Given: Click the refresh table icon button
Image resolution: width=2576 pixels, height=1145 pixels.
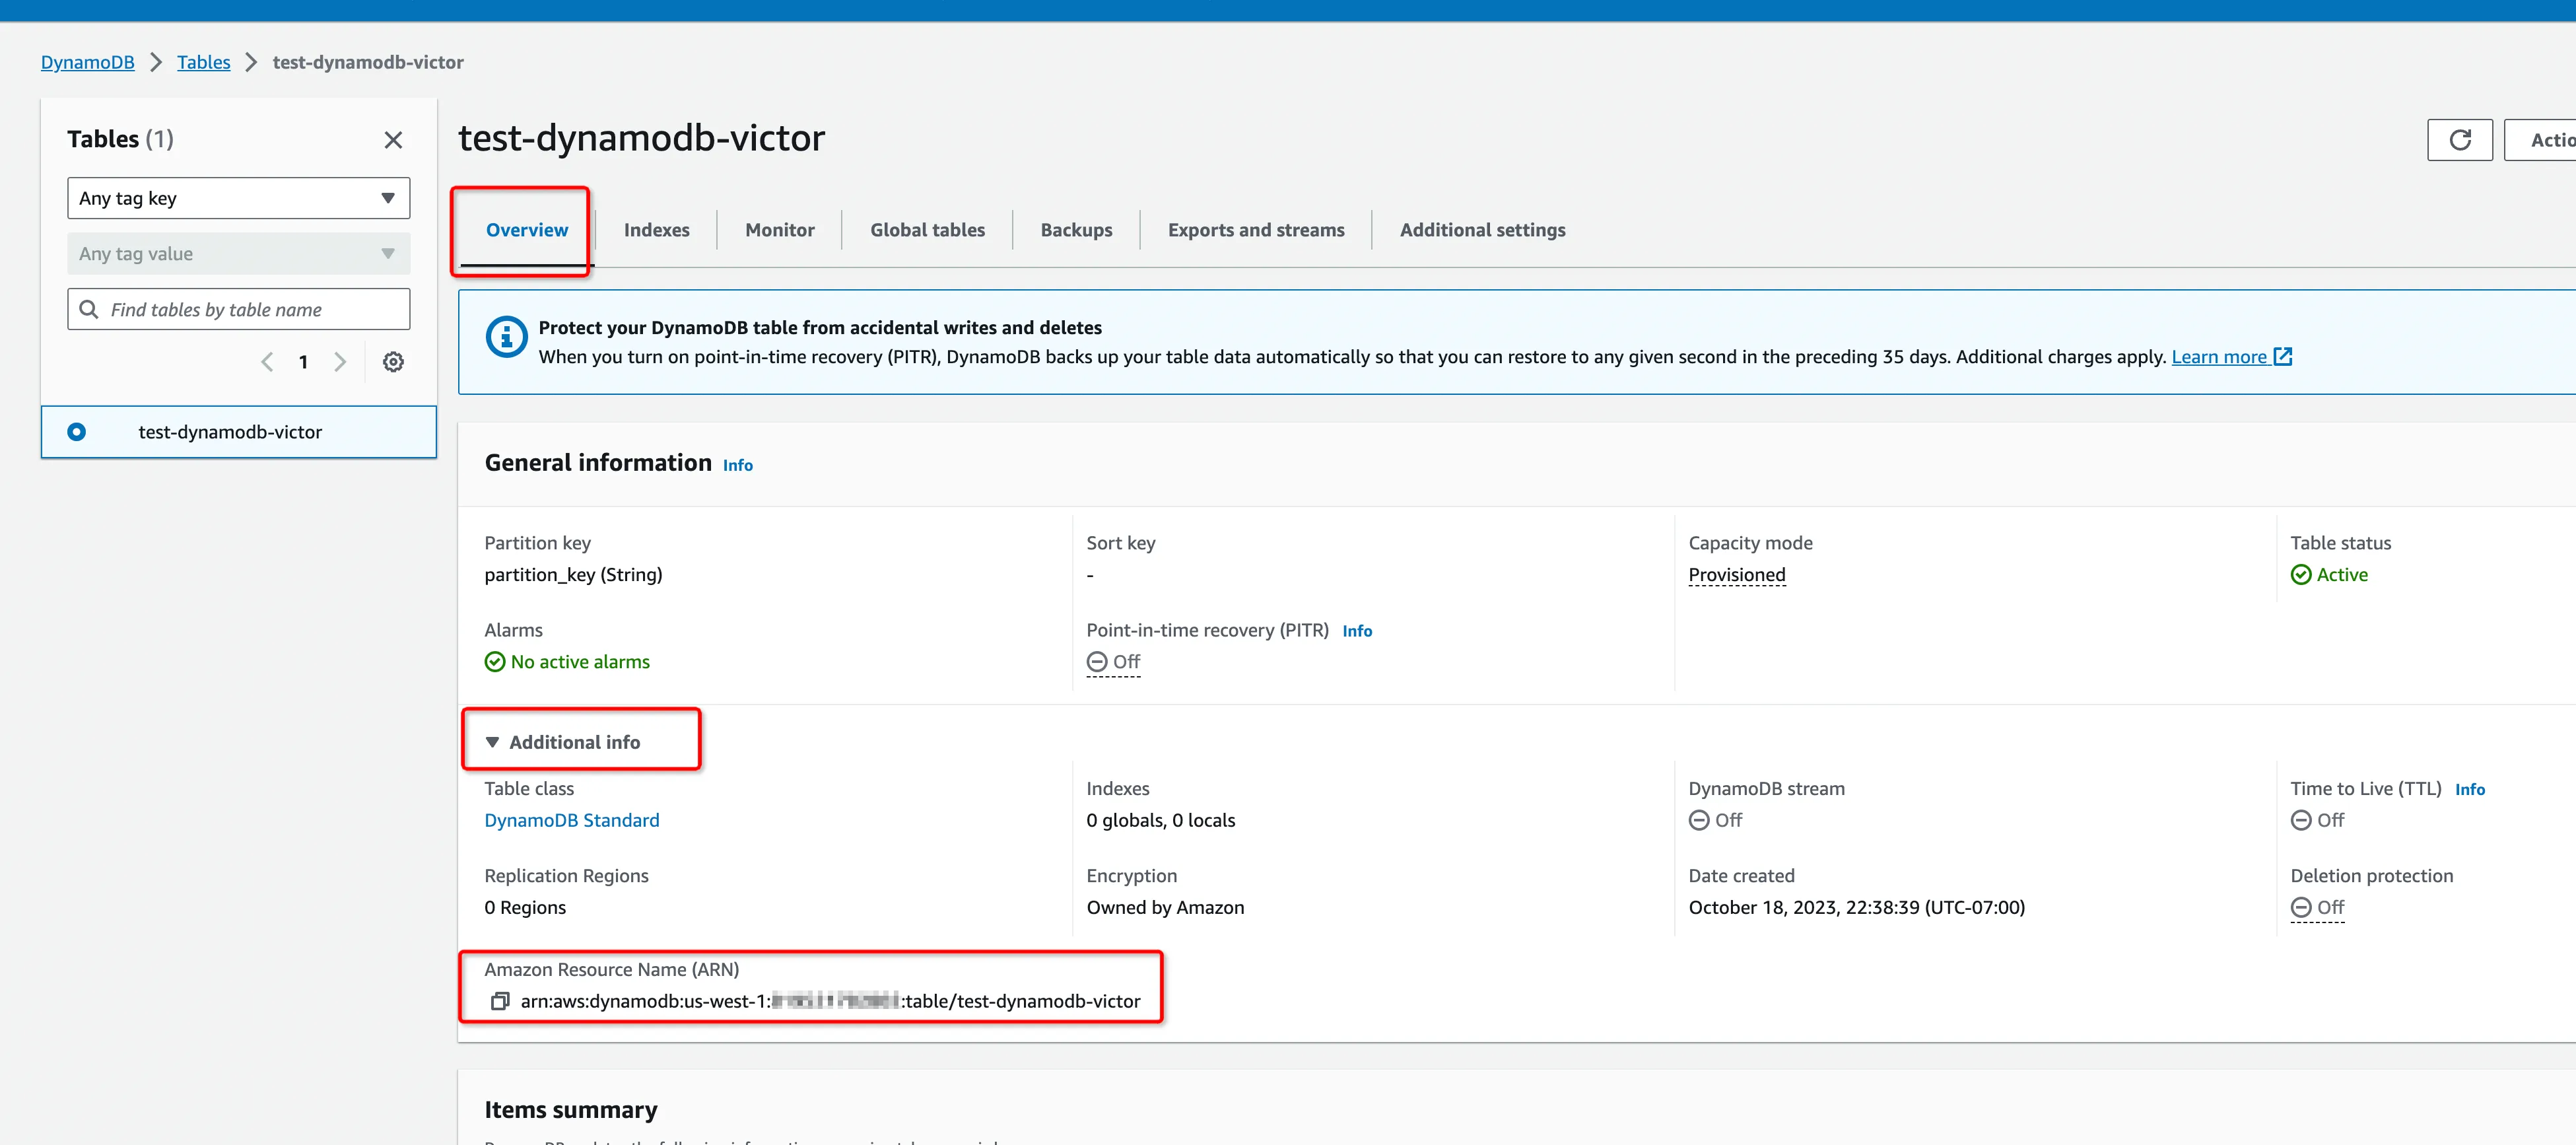Looking at the screenshot, I should [x=2459, y=140].
